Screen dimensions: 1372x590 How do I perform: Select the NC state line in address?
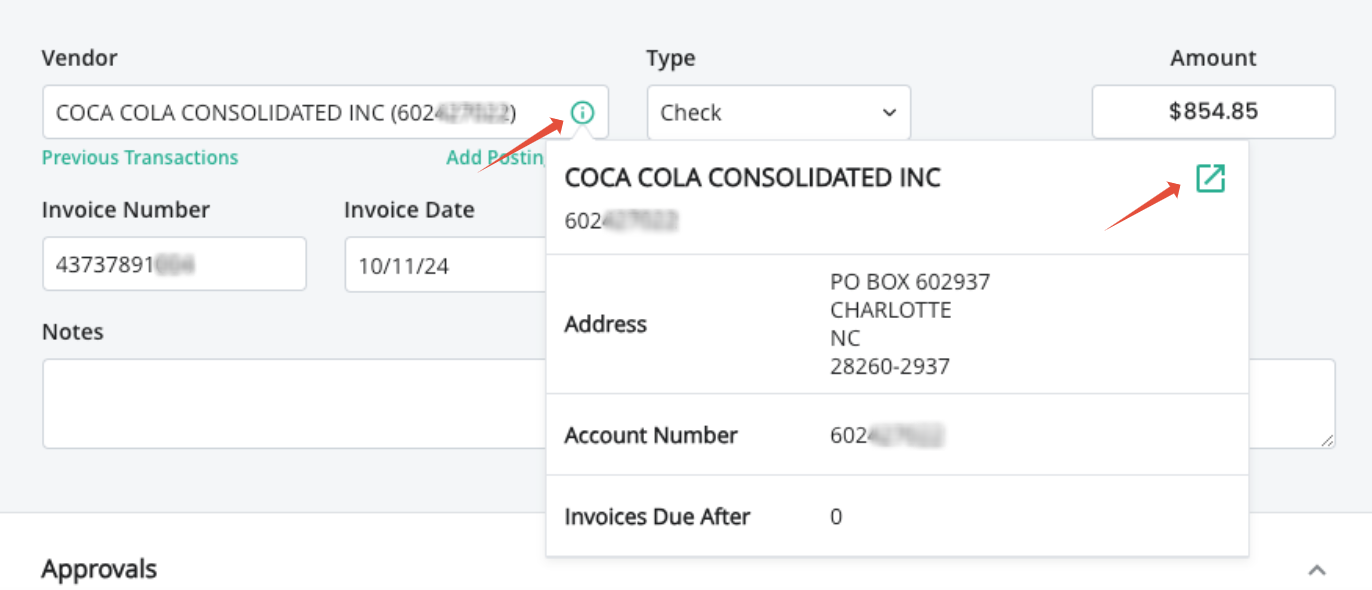point(845,338)
